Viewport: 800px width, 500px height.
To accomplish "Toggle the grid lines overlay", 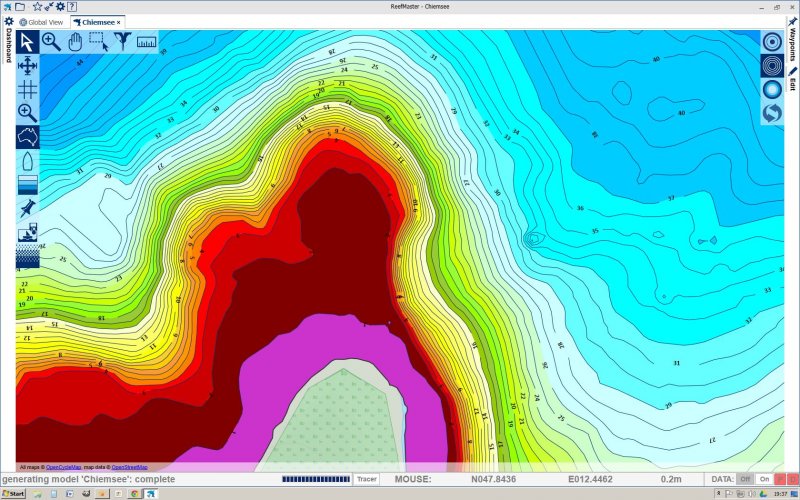I will [27, 89].
